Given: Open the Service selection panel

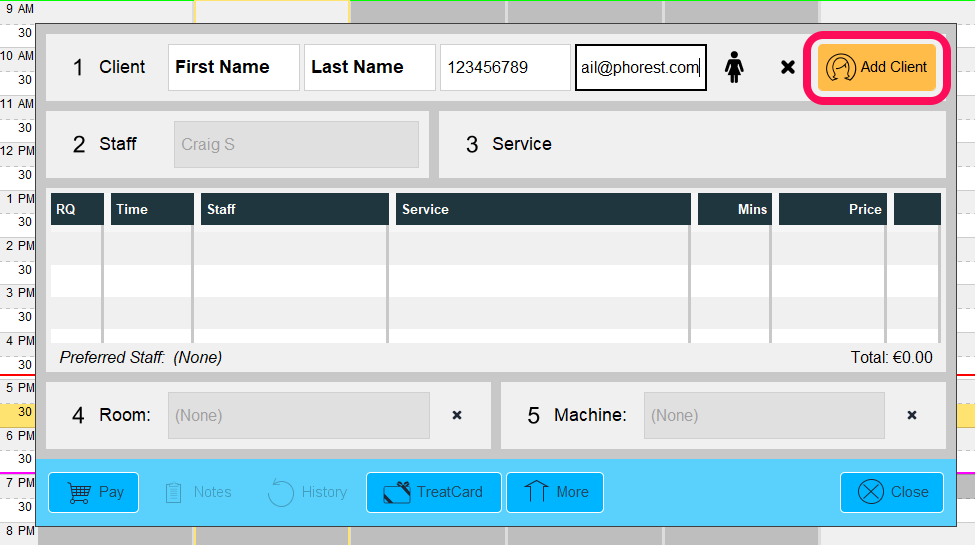Looking at the screenshot, I should [x=692, y=144].
